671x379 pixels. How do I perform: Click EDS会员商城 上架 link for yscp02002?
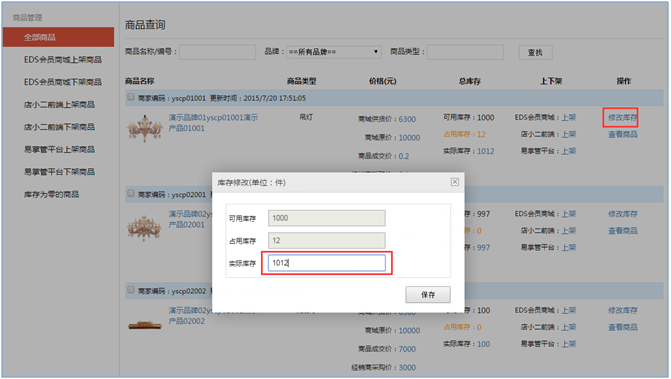[568, 310]
